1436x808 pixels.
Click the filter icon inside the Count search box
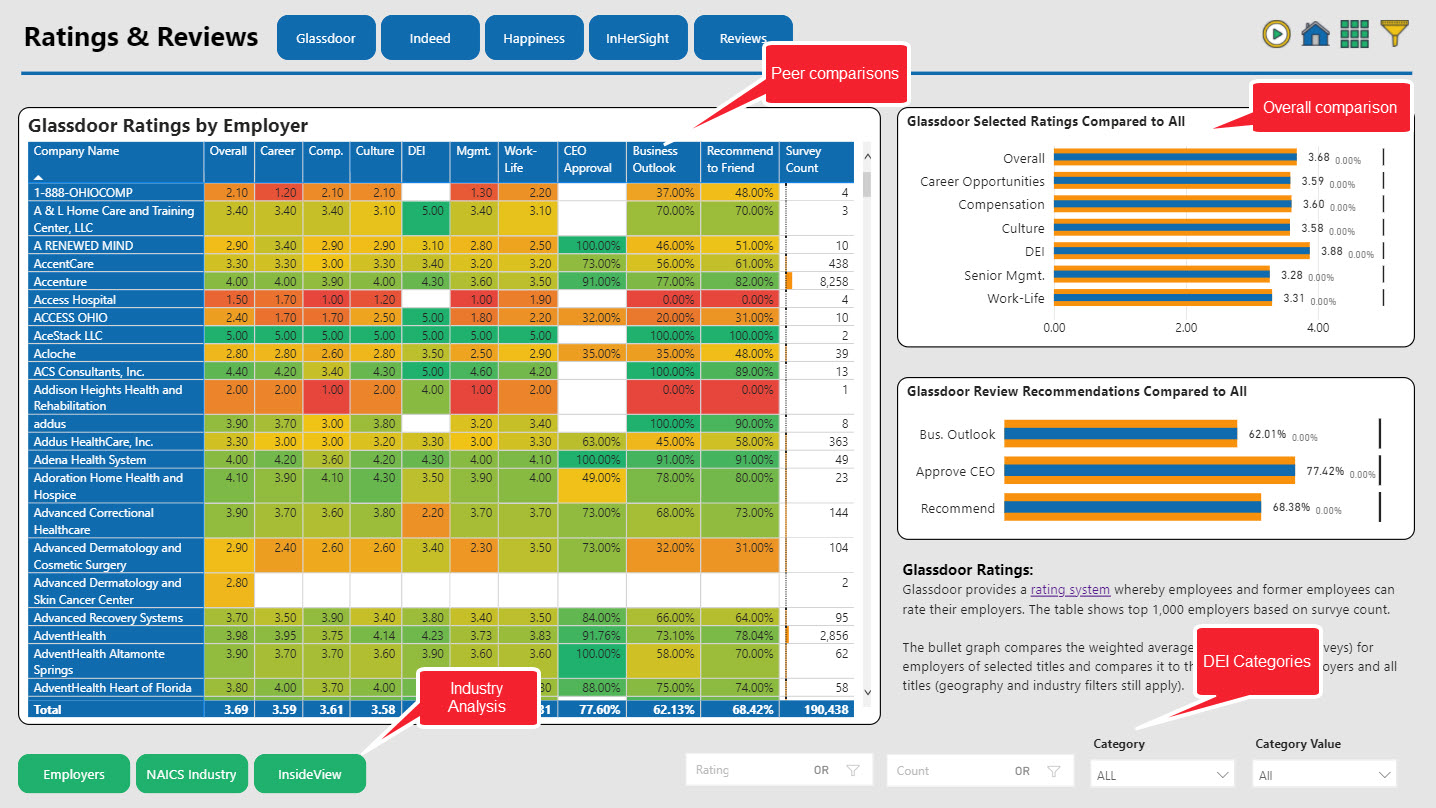tap(1055, 770)
